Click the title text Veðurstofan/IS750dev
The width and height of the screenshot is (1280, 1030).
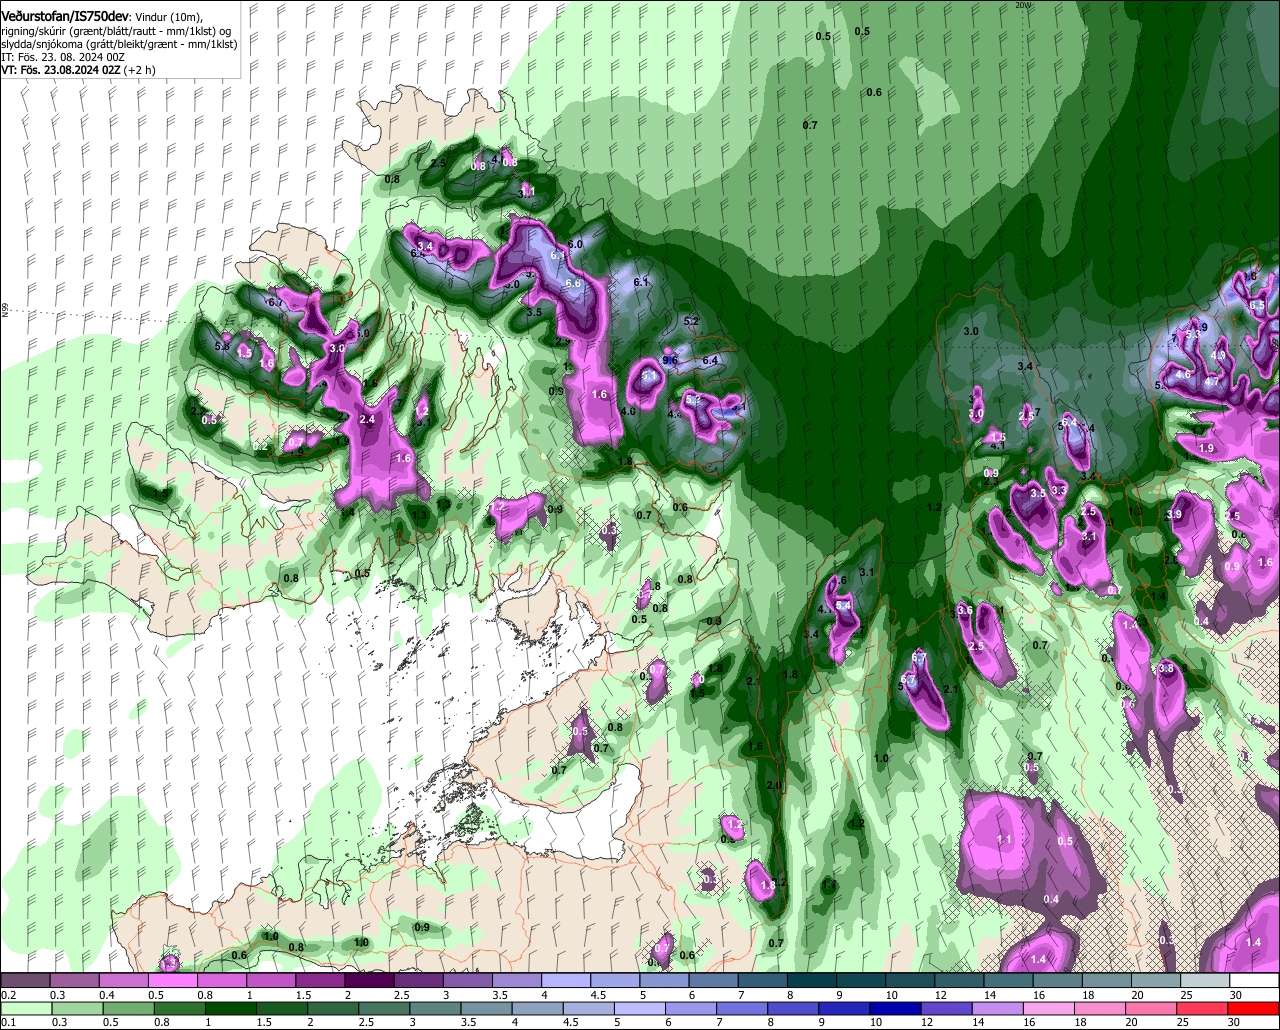point(65,16)
